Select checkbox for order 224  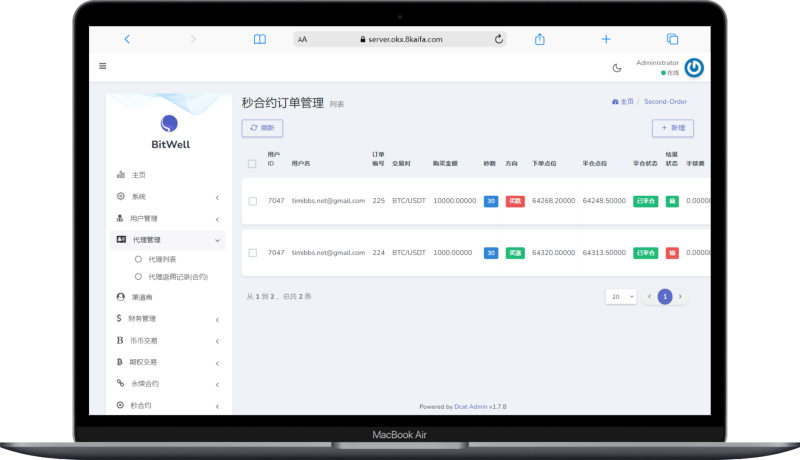pyautogui.click(x=252, y=253)
